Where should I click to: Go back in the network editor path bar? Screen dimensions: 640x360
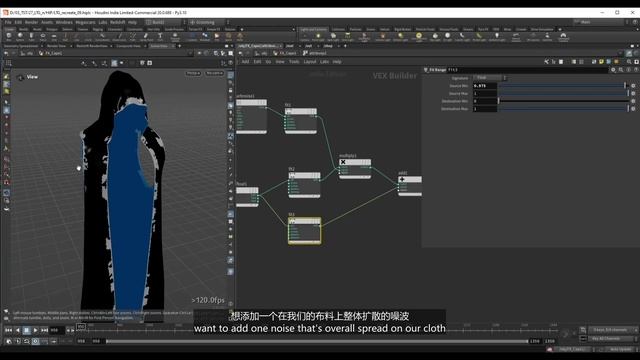tap(241, 53)
